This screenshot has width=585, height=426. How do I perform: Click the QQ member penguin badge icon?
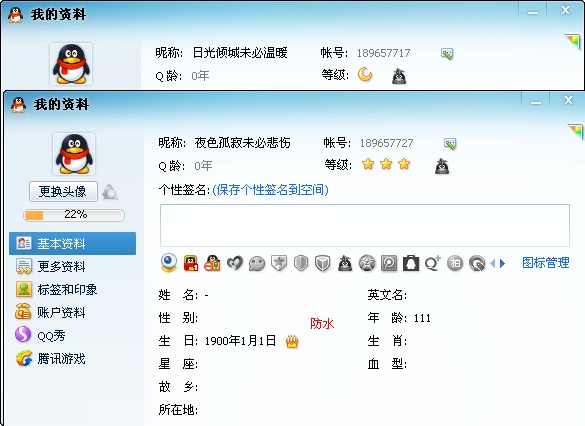coord(191,263)
